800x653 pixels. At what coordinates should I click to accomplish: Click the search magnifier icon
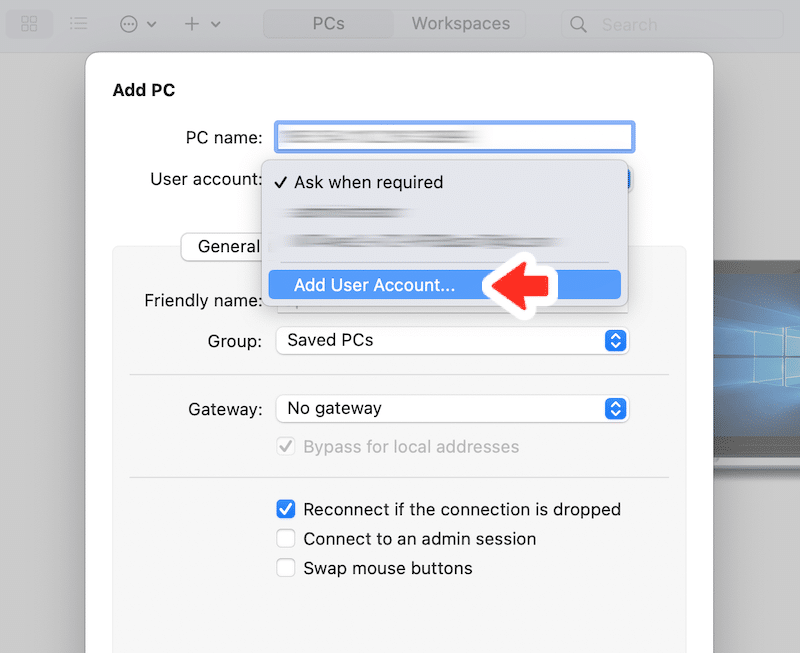pos(578,24)
